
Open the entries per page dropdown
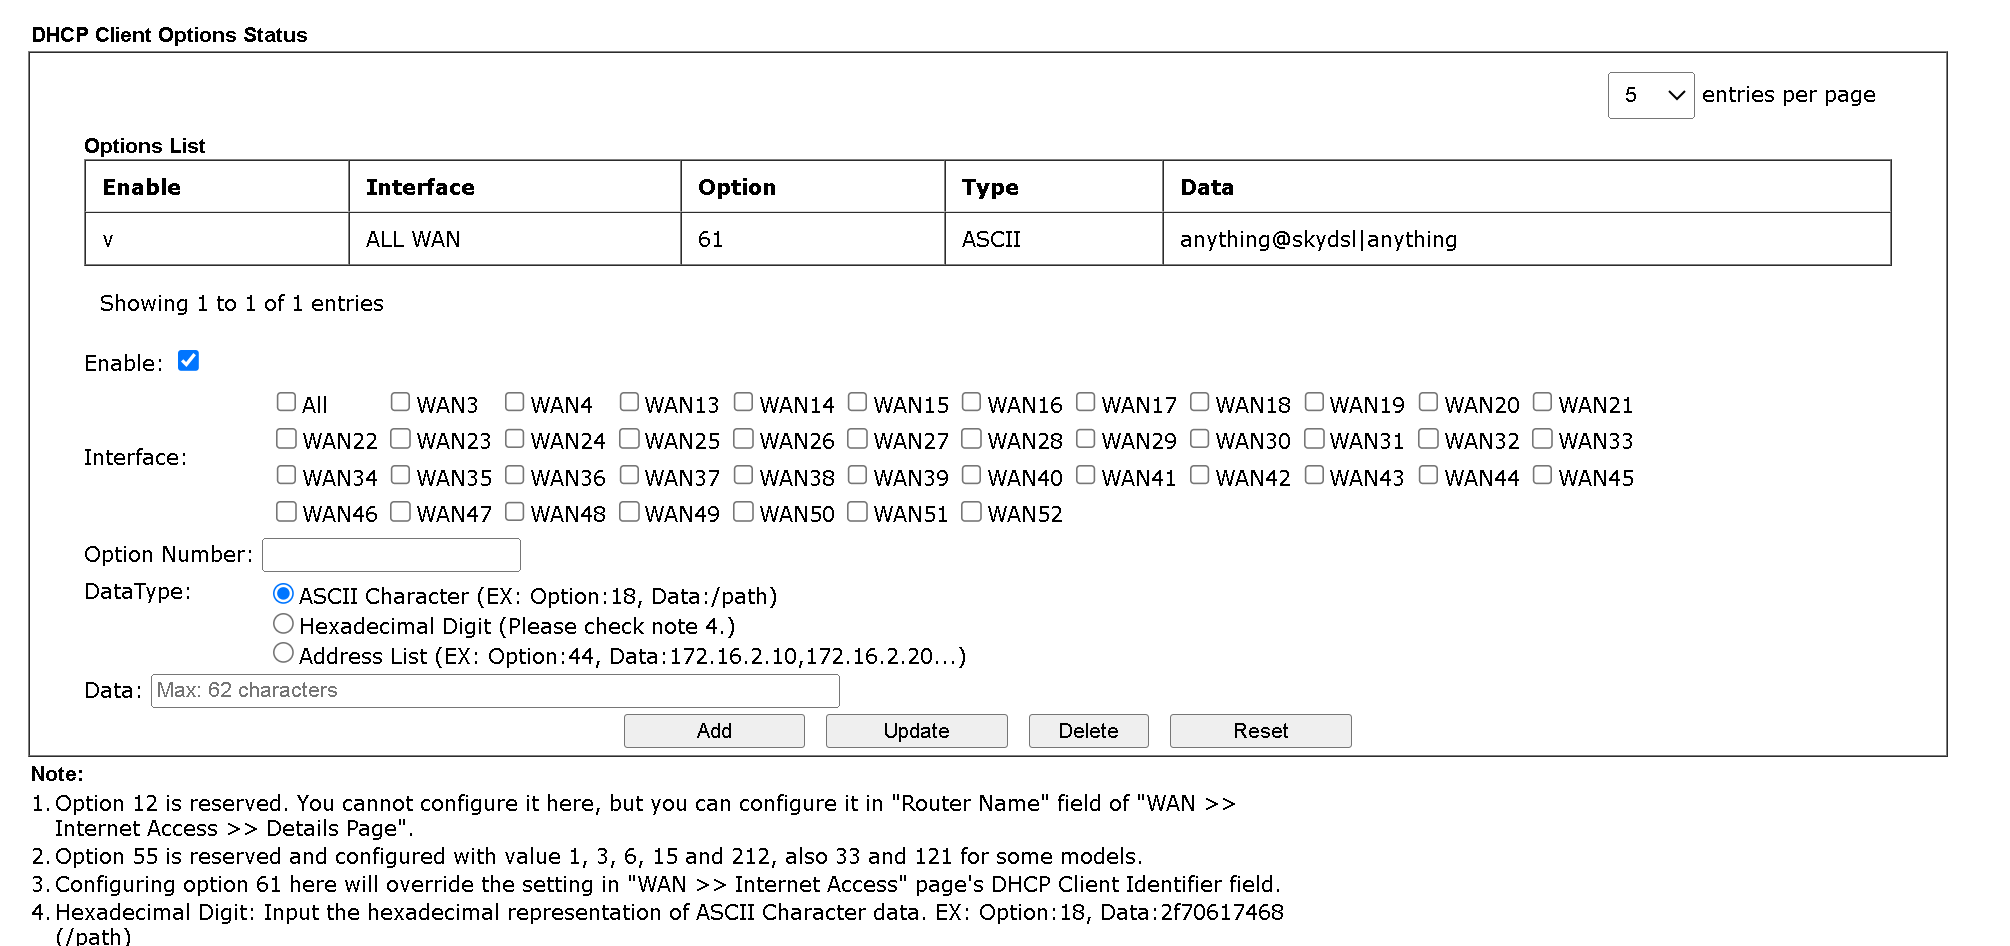click(1649, 95)
